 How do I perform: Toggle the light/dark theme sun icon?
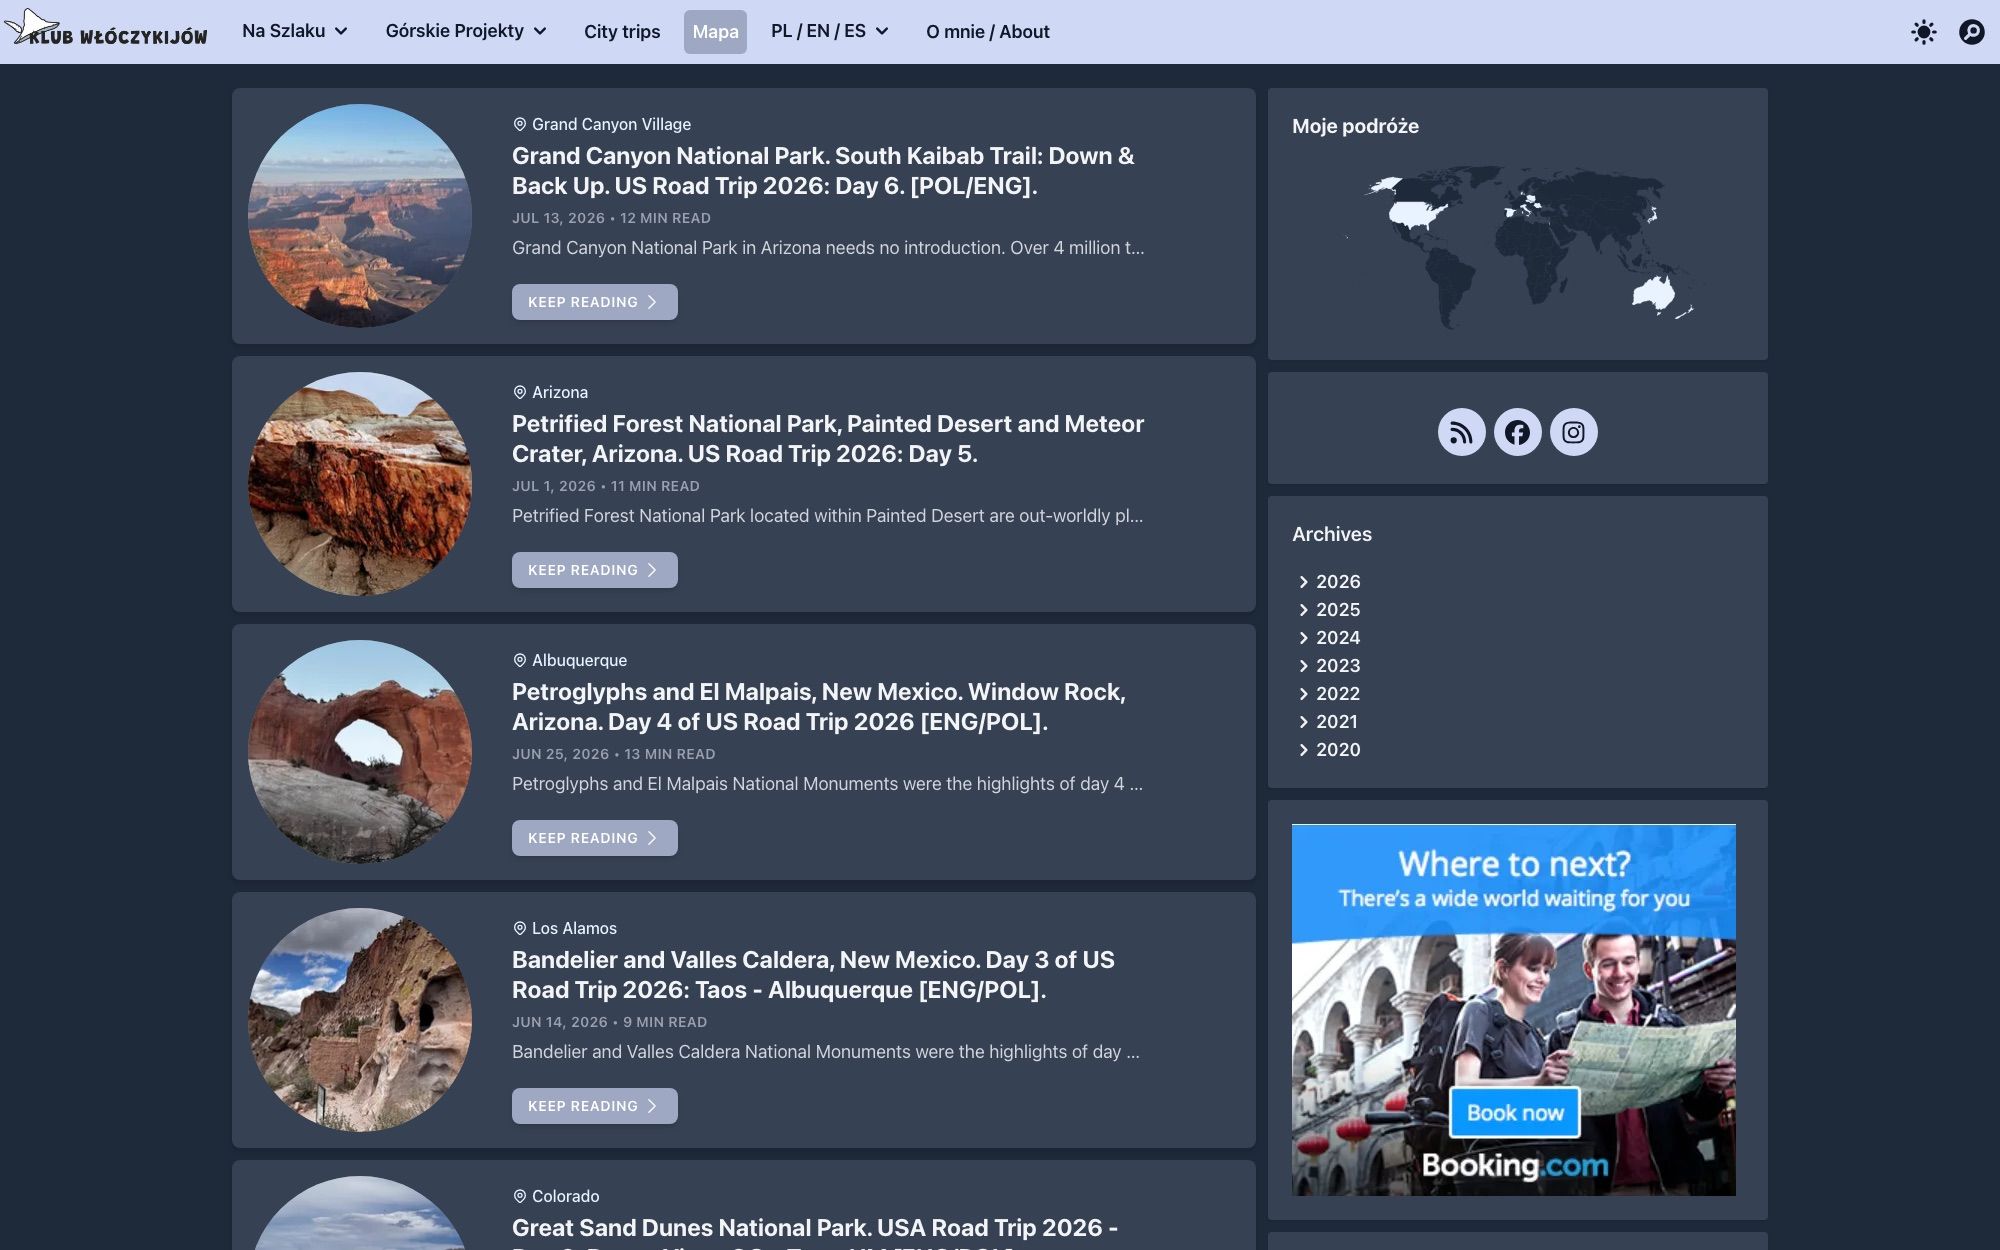coord(1923,32)
